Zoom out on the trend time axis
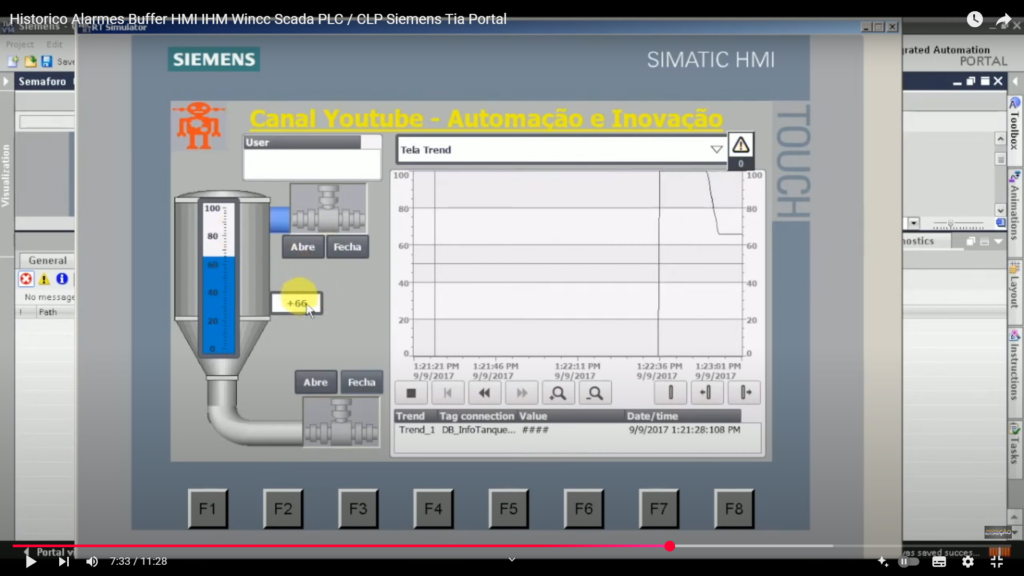Screen dimensions: 1024x576 tap(595, 393)
